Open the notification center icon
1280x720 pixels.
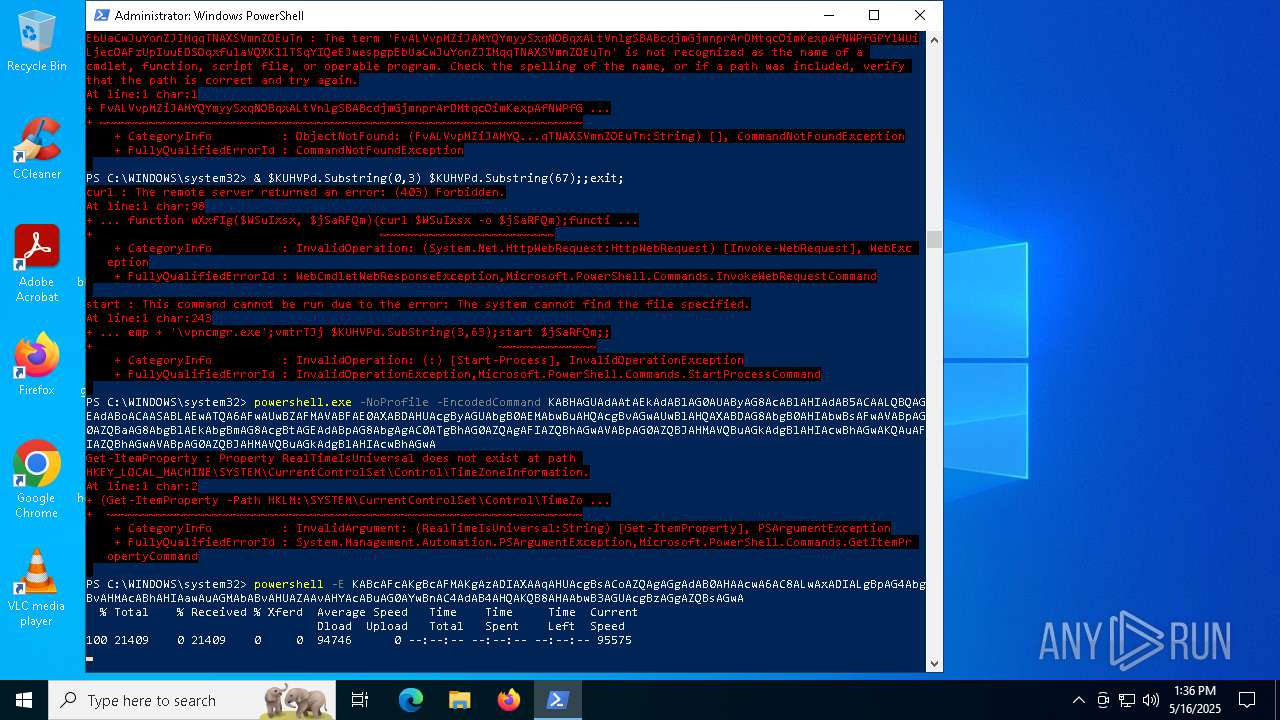[1247, 700]
